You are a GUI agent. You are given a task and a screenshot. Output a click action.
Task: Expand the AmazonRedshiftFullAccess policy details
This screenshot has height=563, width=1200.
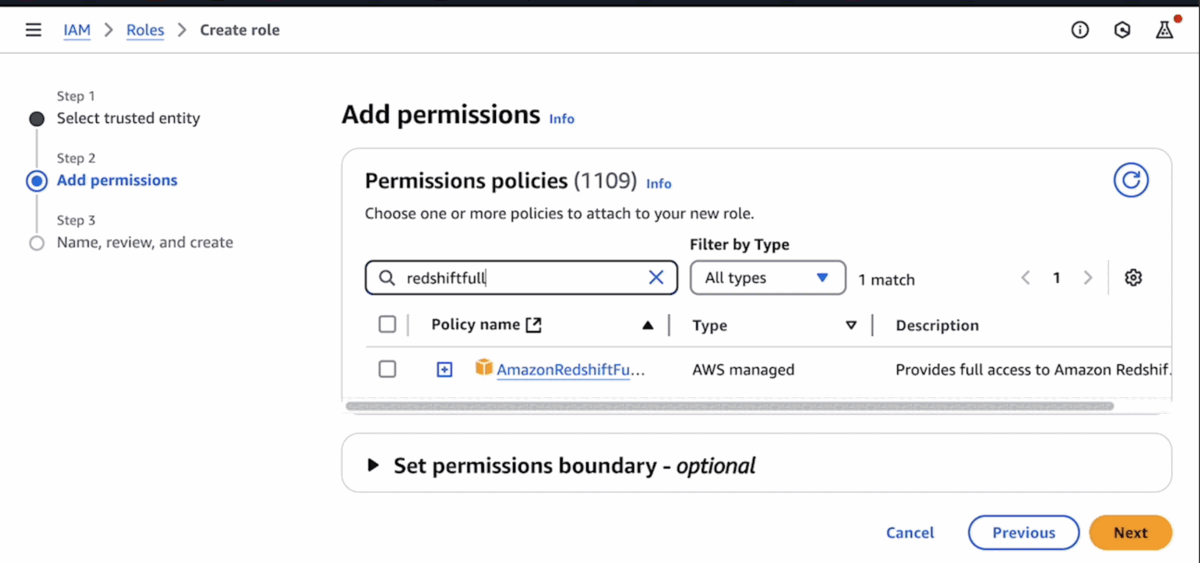[x=445, y=370]
